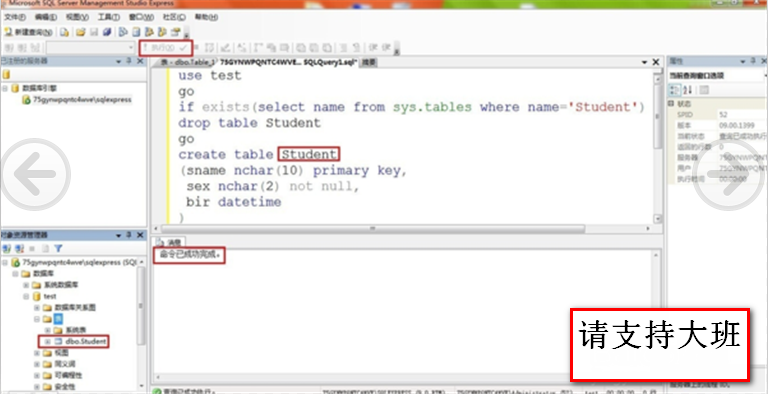Collapse the test database node
Screen dimensions: 768x394
(x=26, y=296)
